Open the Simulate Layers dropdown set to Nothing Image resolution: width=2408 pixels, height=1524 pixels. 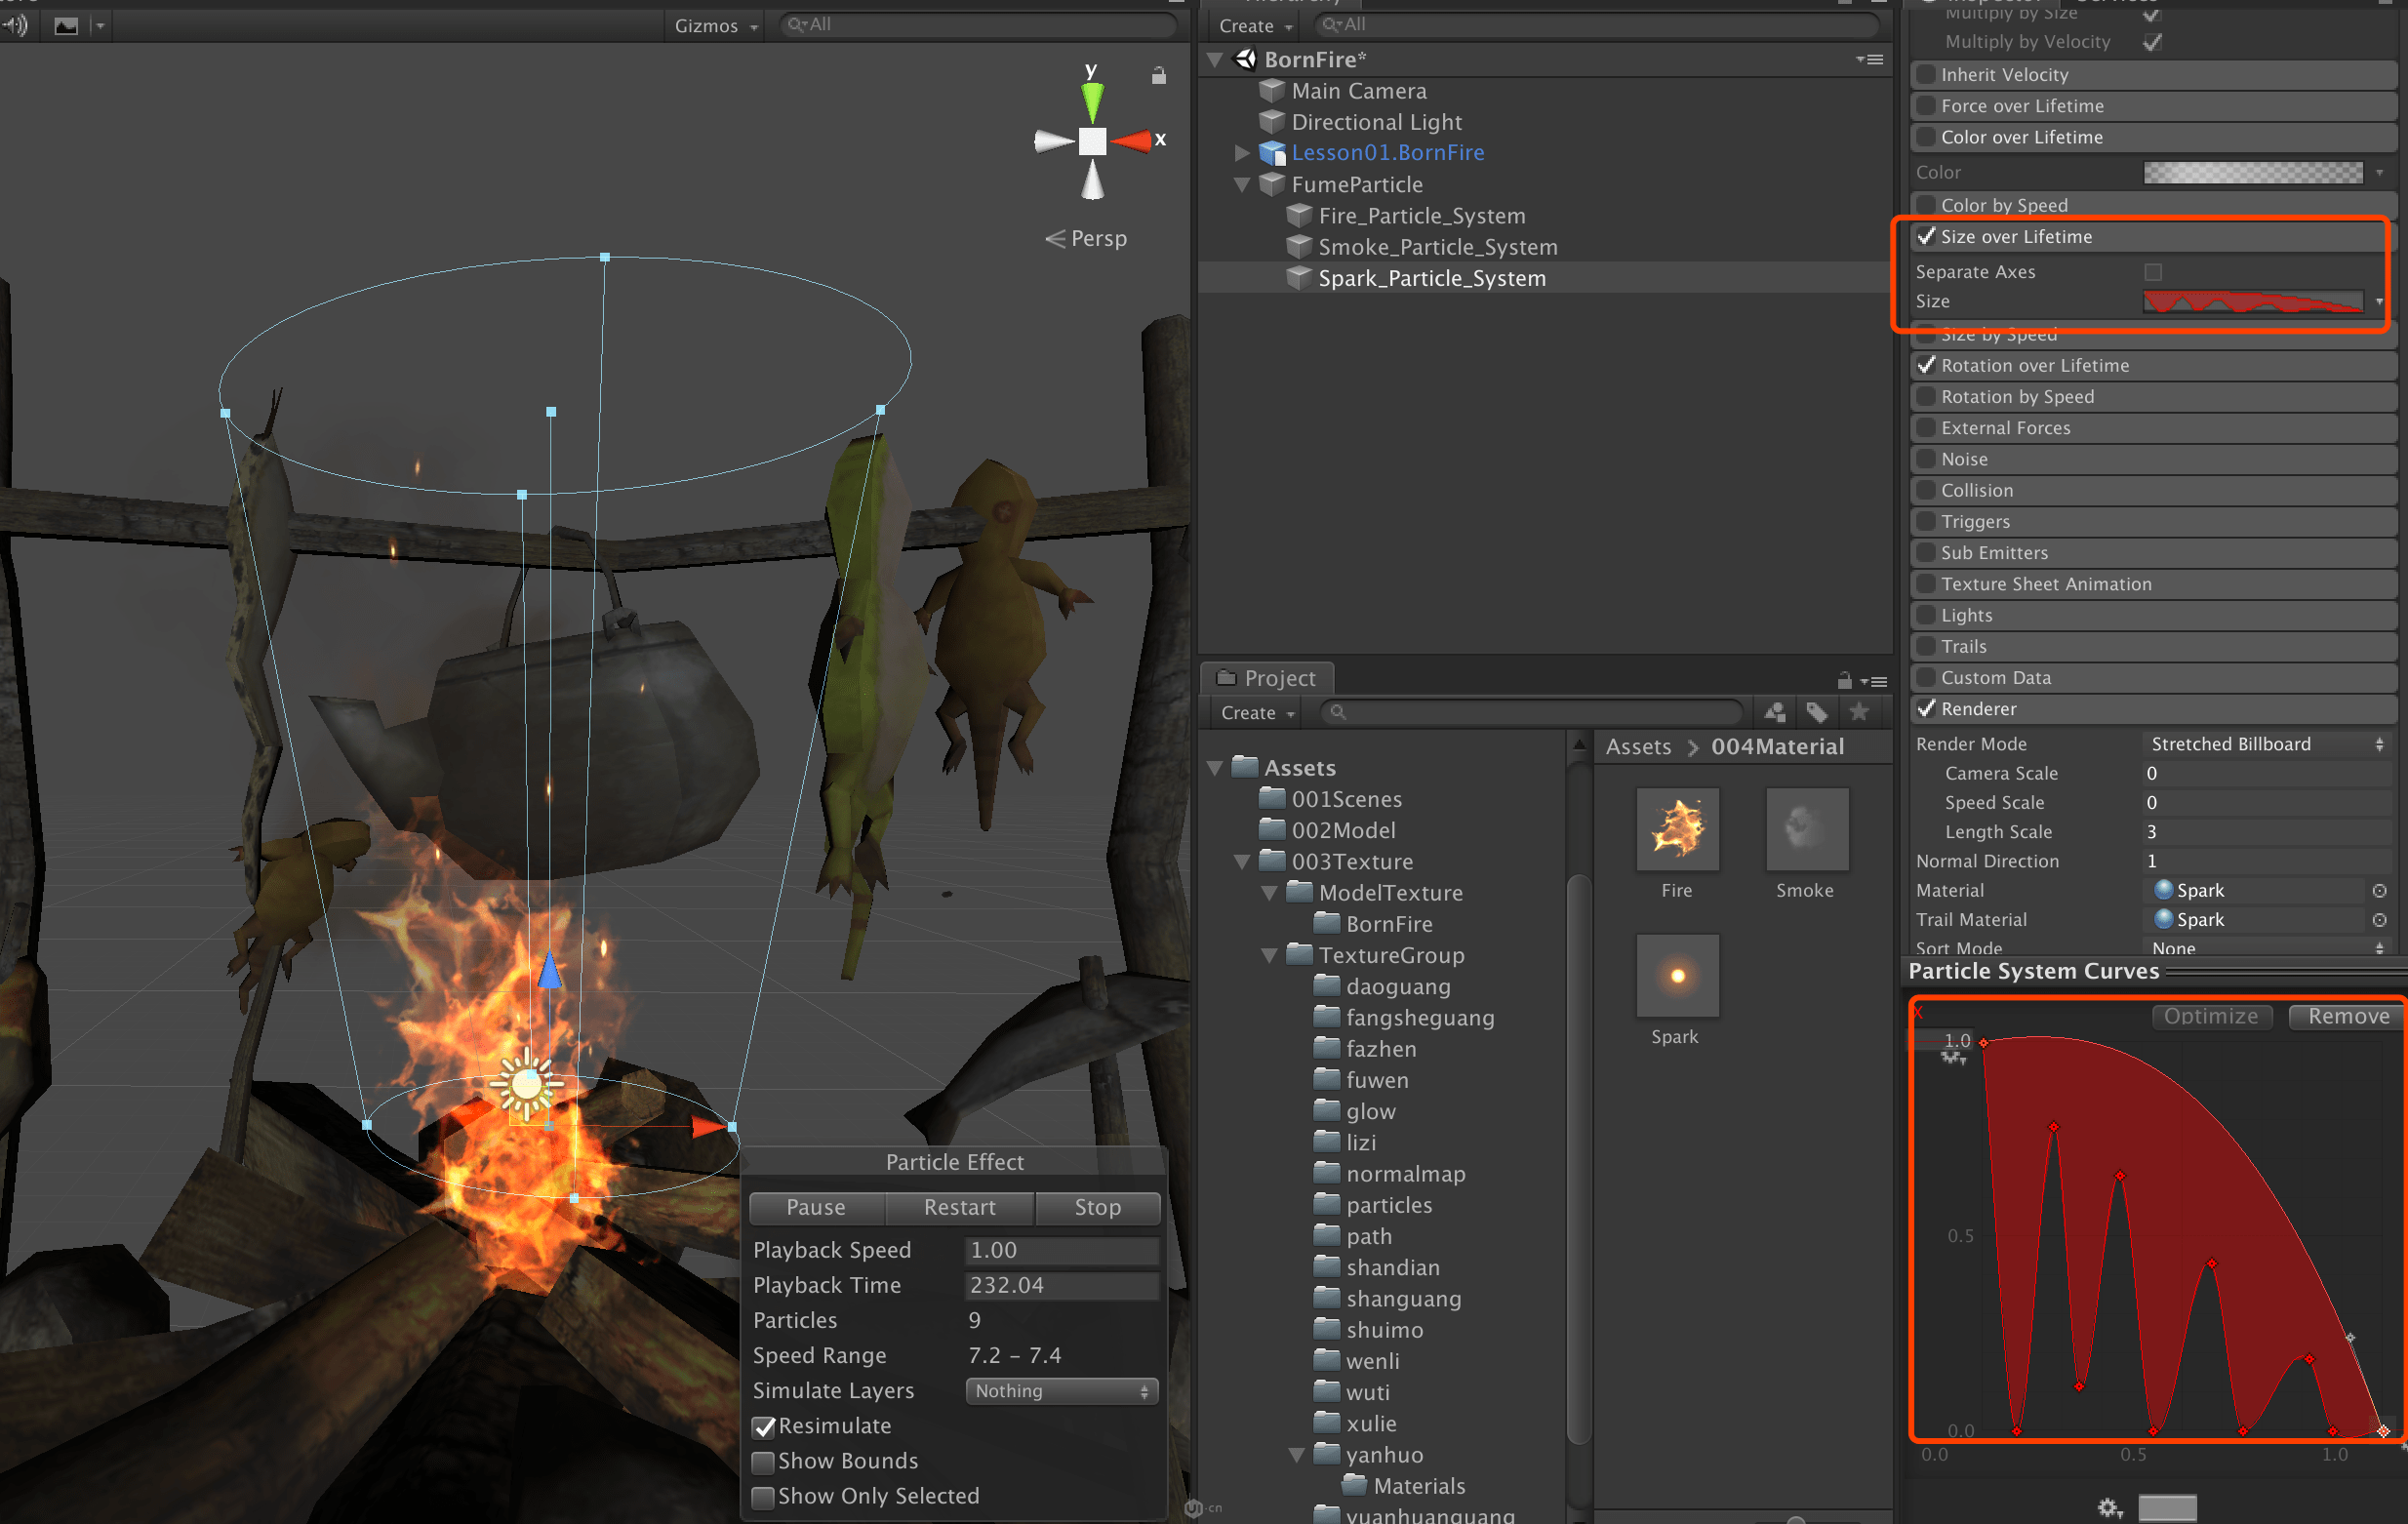(1061, 1390)
